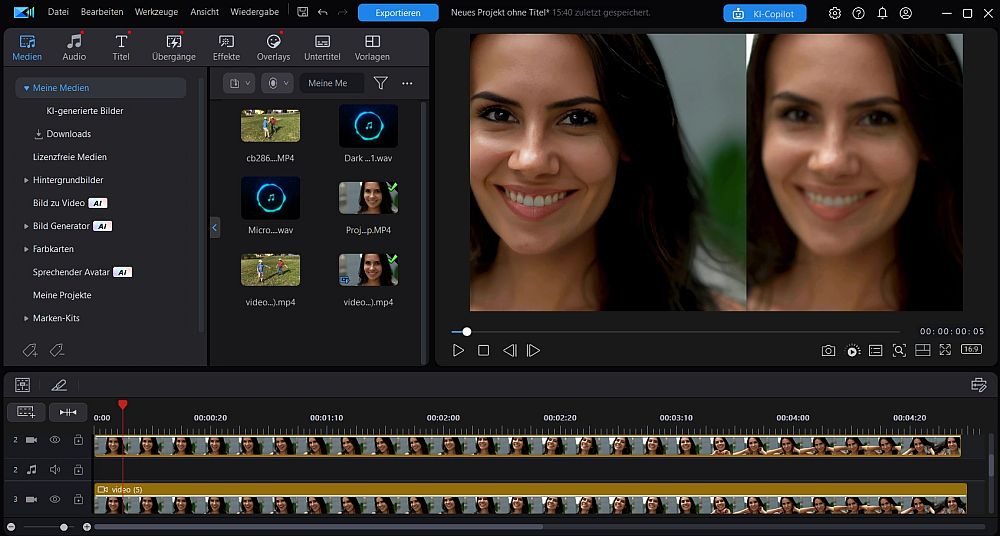Open Bild zu Video AI
The image size is (1000, 536).
point(70,203)
